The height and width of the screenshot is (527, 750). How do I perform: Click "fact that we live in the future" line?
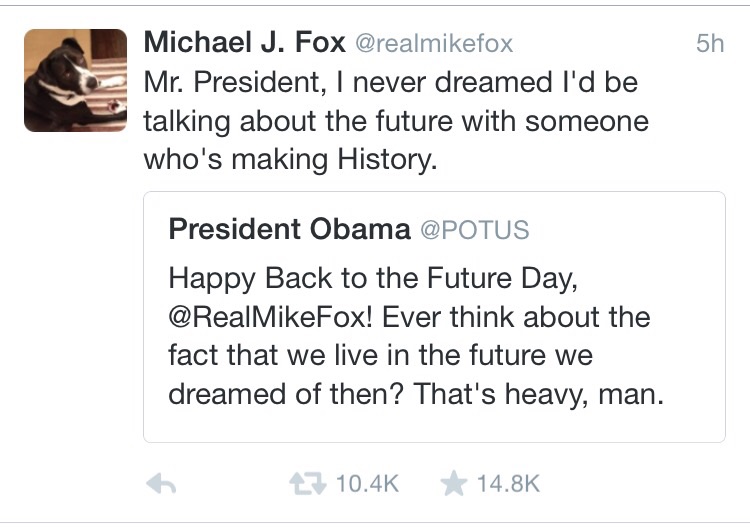click(x=381, y=355)
